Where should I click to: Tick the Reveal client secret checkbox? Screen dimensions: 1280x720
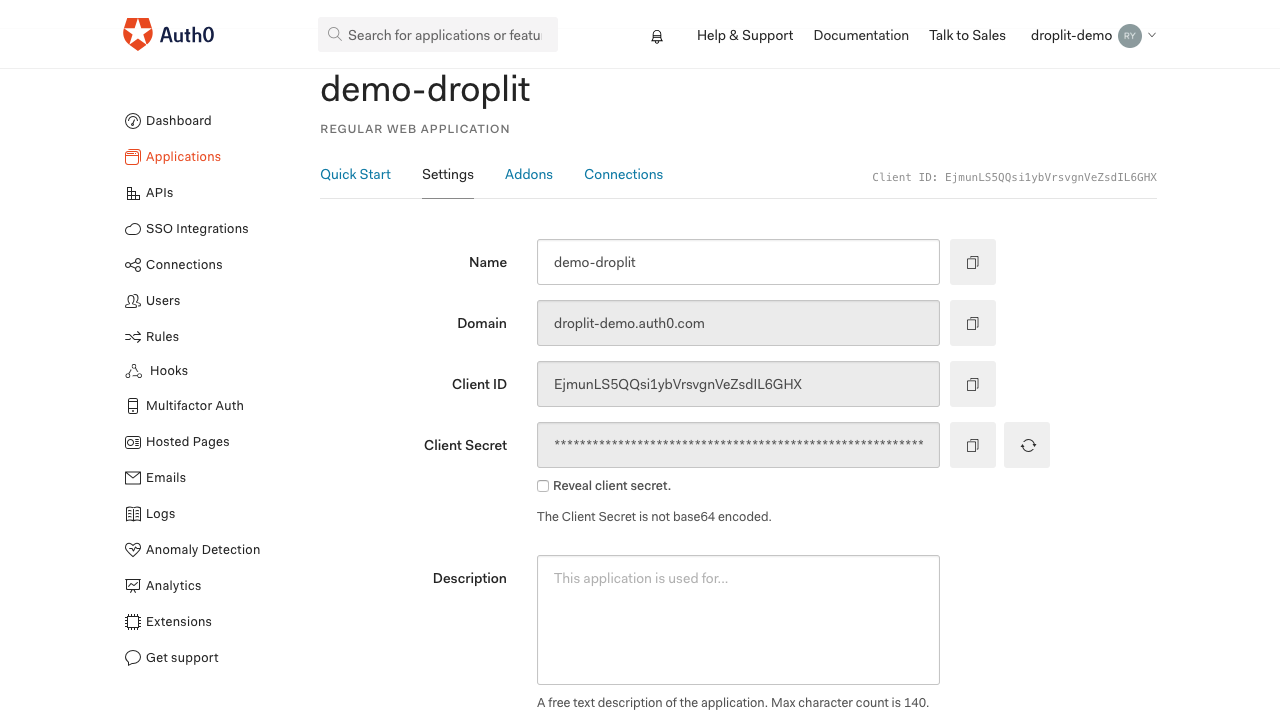(x=543, y=486)
